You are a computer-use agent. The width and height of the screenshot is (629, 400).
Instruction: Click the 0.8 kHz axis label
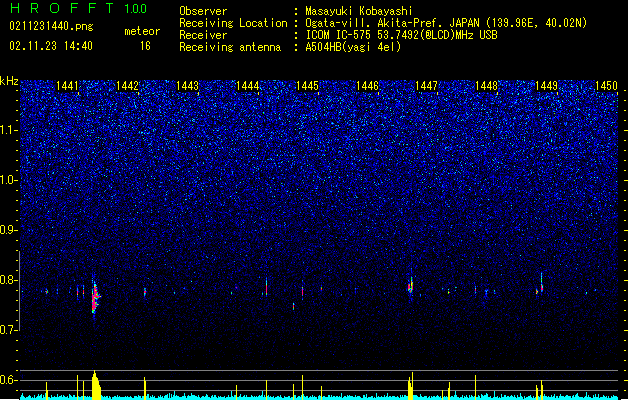click(x=9, y=280)
